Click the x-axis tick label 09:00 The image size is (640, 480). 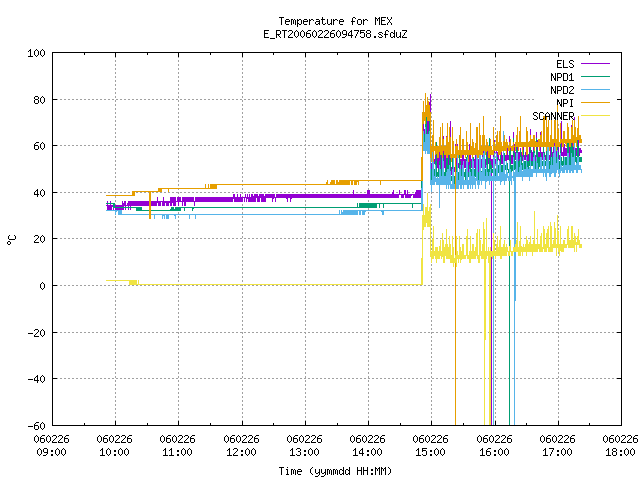click(x=51, y=452)
